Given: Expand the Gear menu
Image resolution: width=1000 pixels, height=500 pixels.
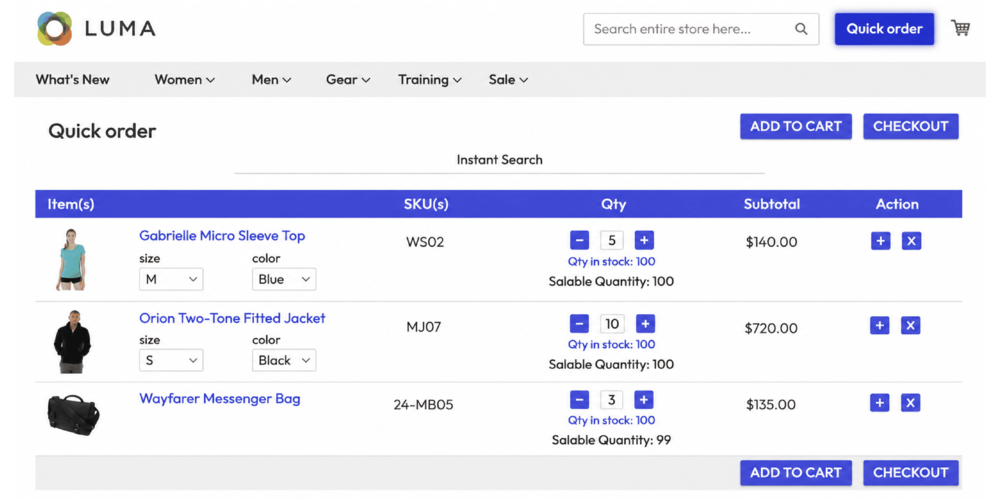Looking at the screenshot, I should [x=348, y=80].
